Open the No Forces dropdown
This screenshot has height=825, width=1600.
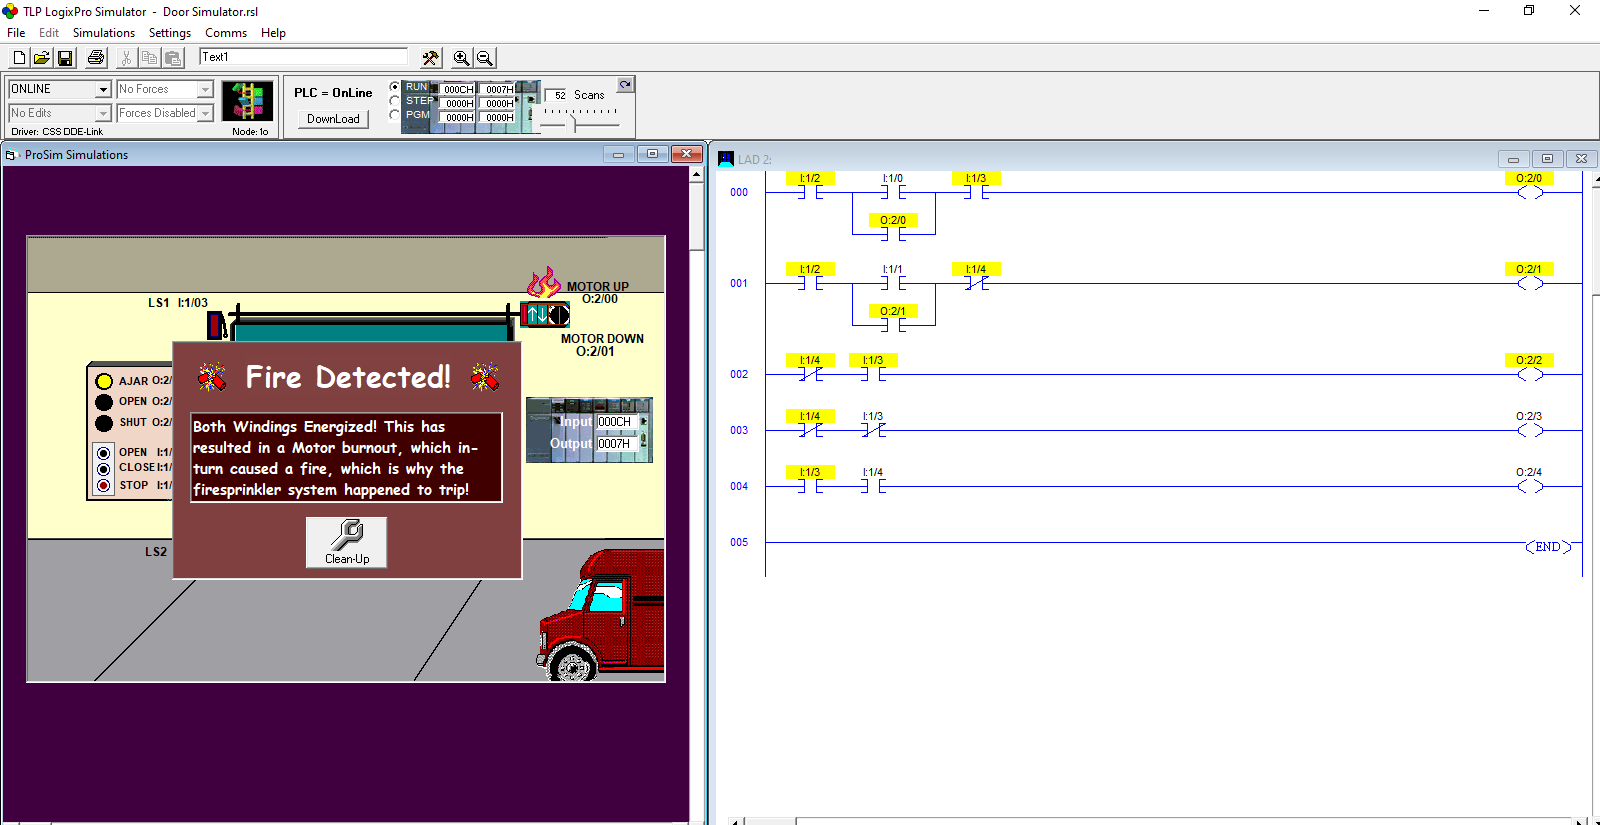[x=205, y=90]
